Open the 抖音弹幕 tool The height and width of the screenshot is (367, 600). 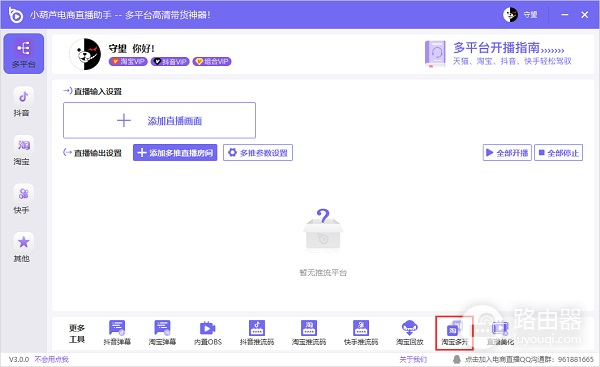117,333
